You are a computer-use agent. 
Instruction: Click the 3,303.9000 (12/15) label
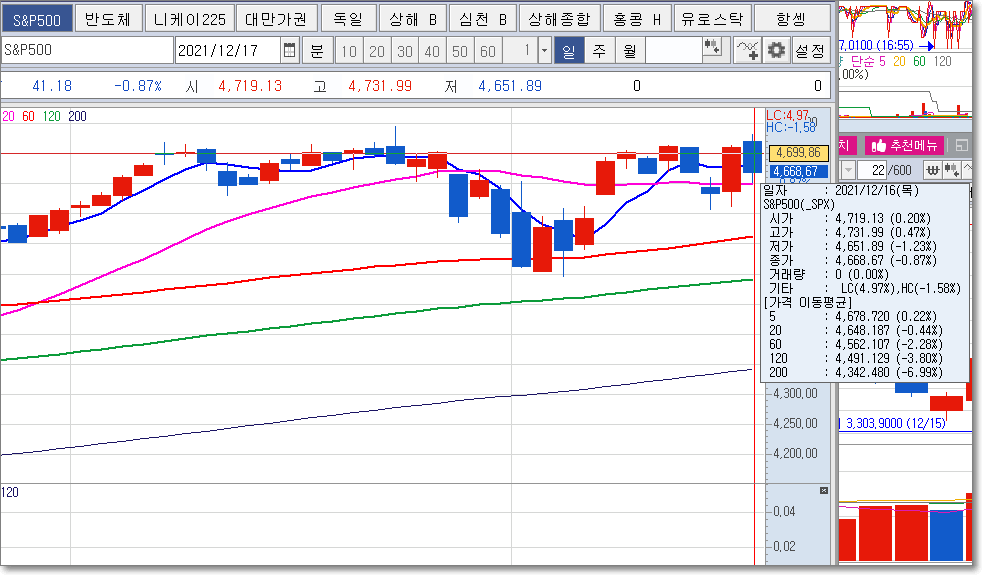pyautogui.click(x=896, y=423)
